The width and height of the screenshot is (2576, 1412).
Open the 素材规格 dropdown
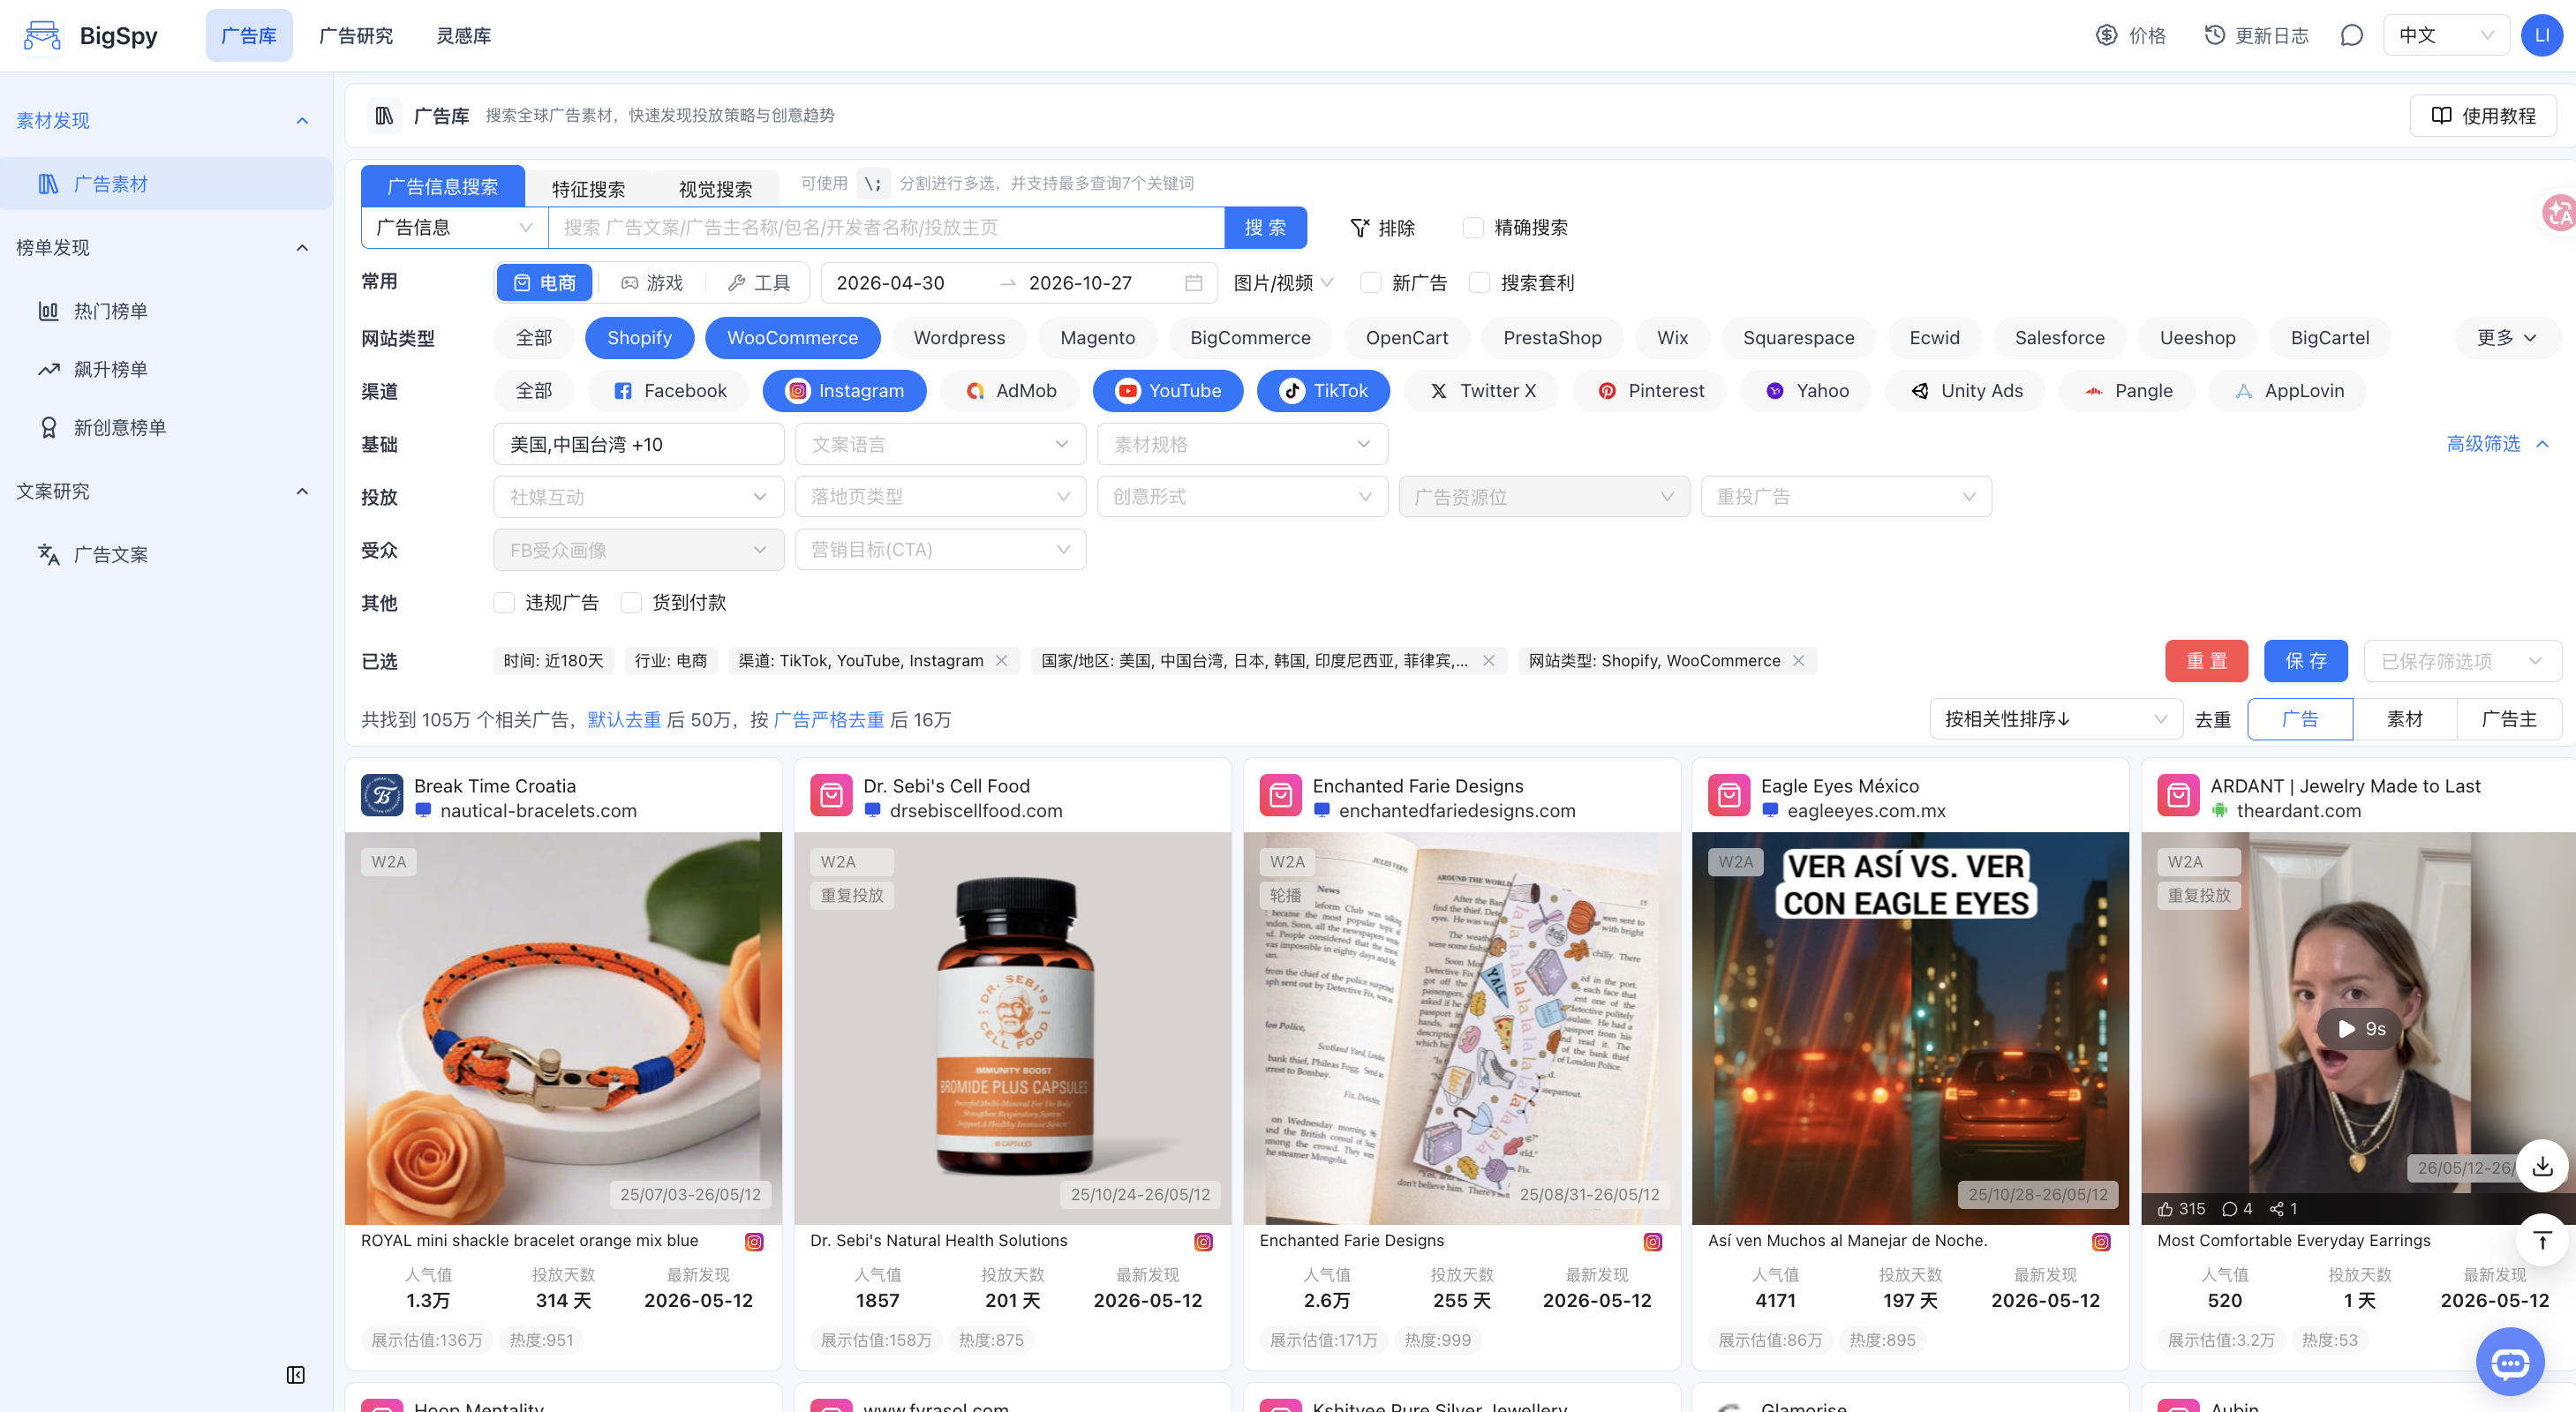pos(1242,444)
